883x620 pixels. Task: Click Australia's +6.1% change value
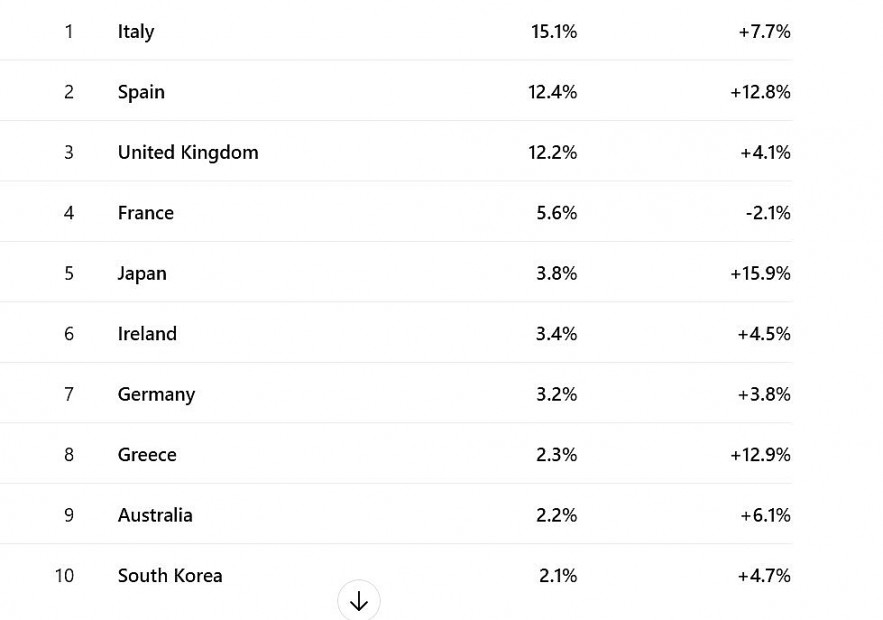click(764, 514)
